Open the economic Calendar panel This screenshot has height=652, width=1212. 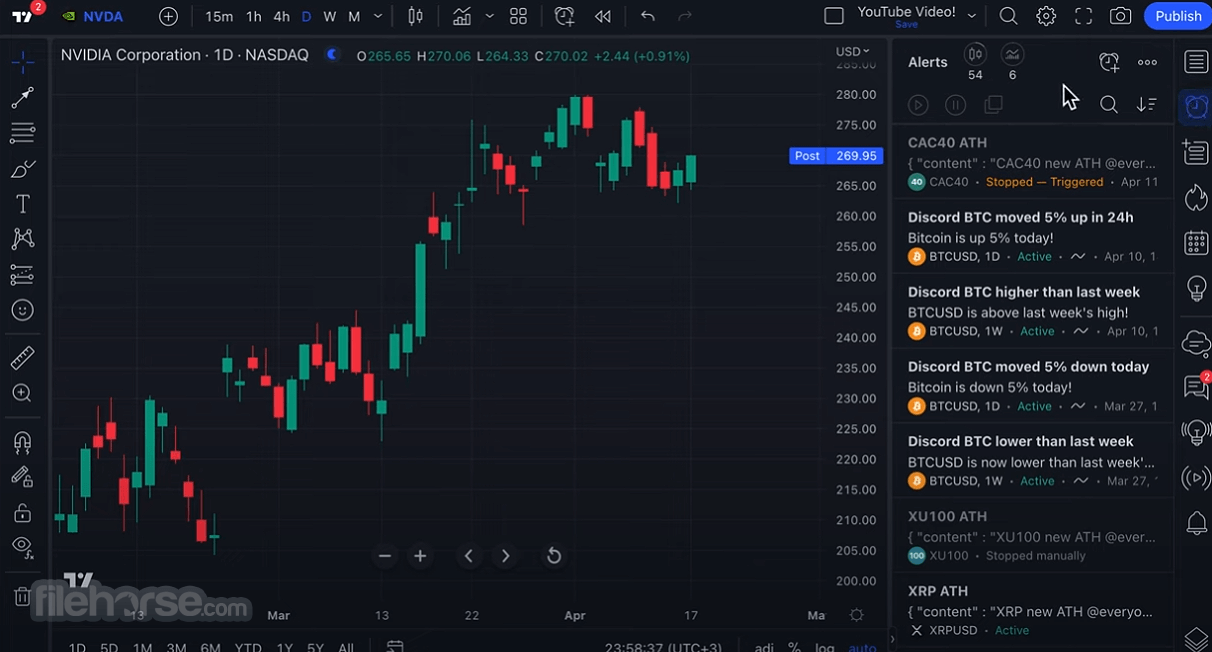(1196, 242)
